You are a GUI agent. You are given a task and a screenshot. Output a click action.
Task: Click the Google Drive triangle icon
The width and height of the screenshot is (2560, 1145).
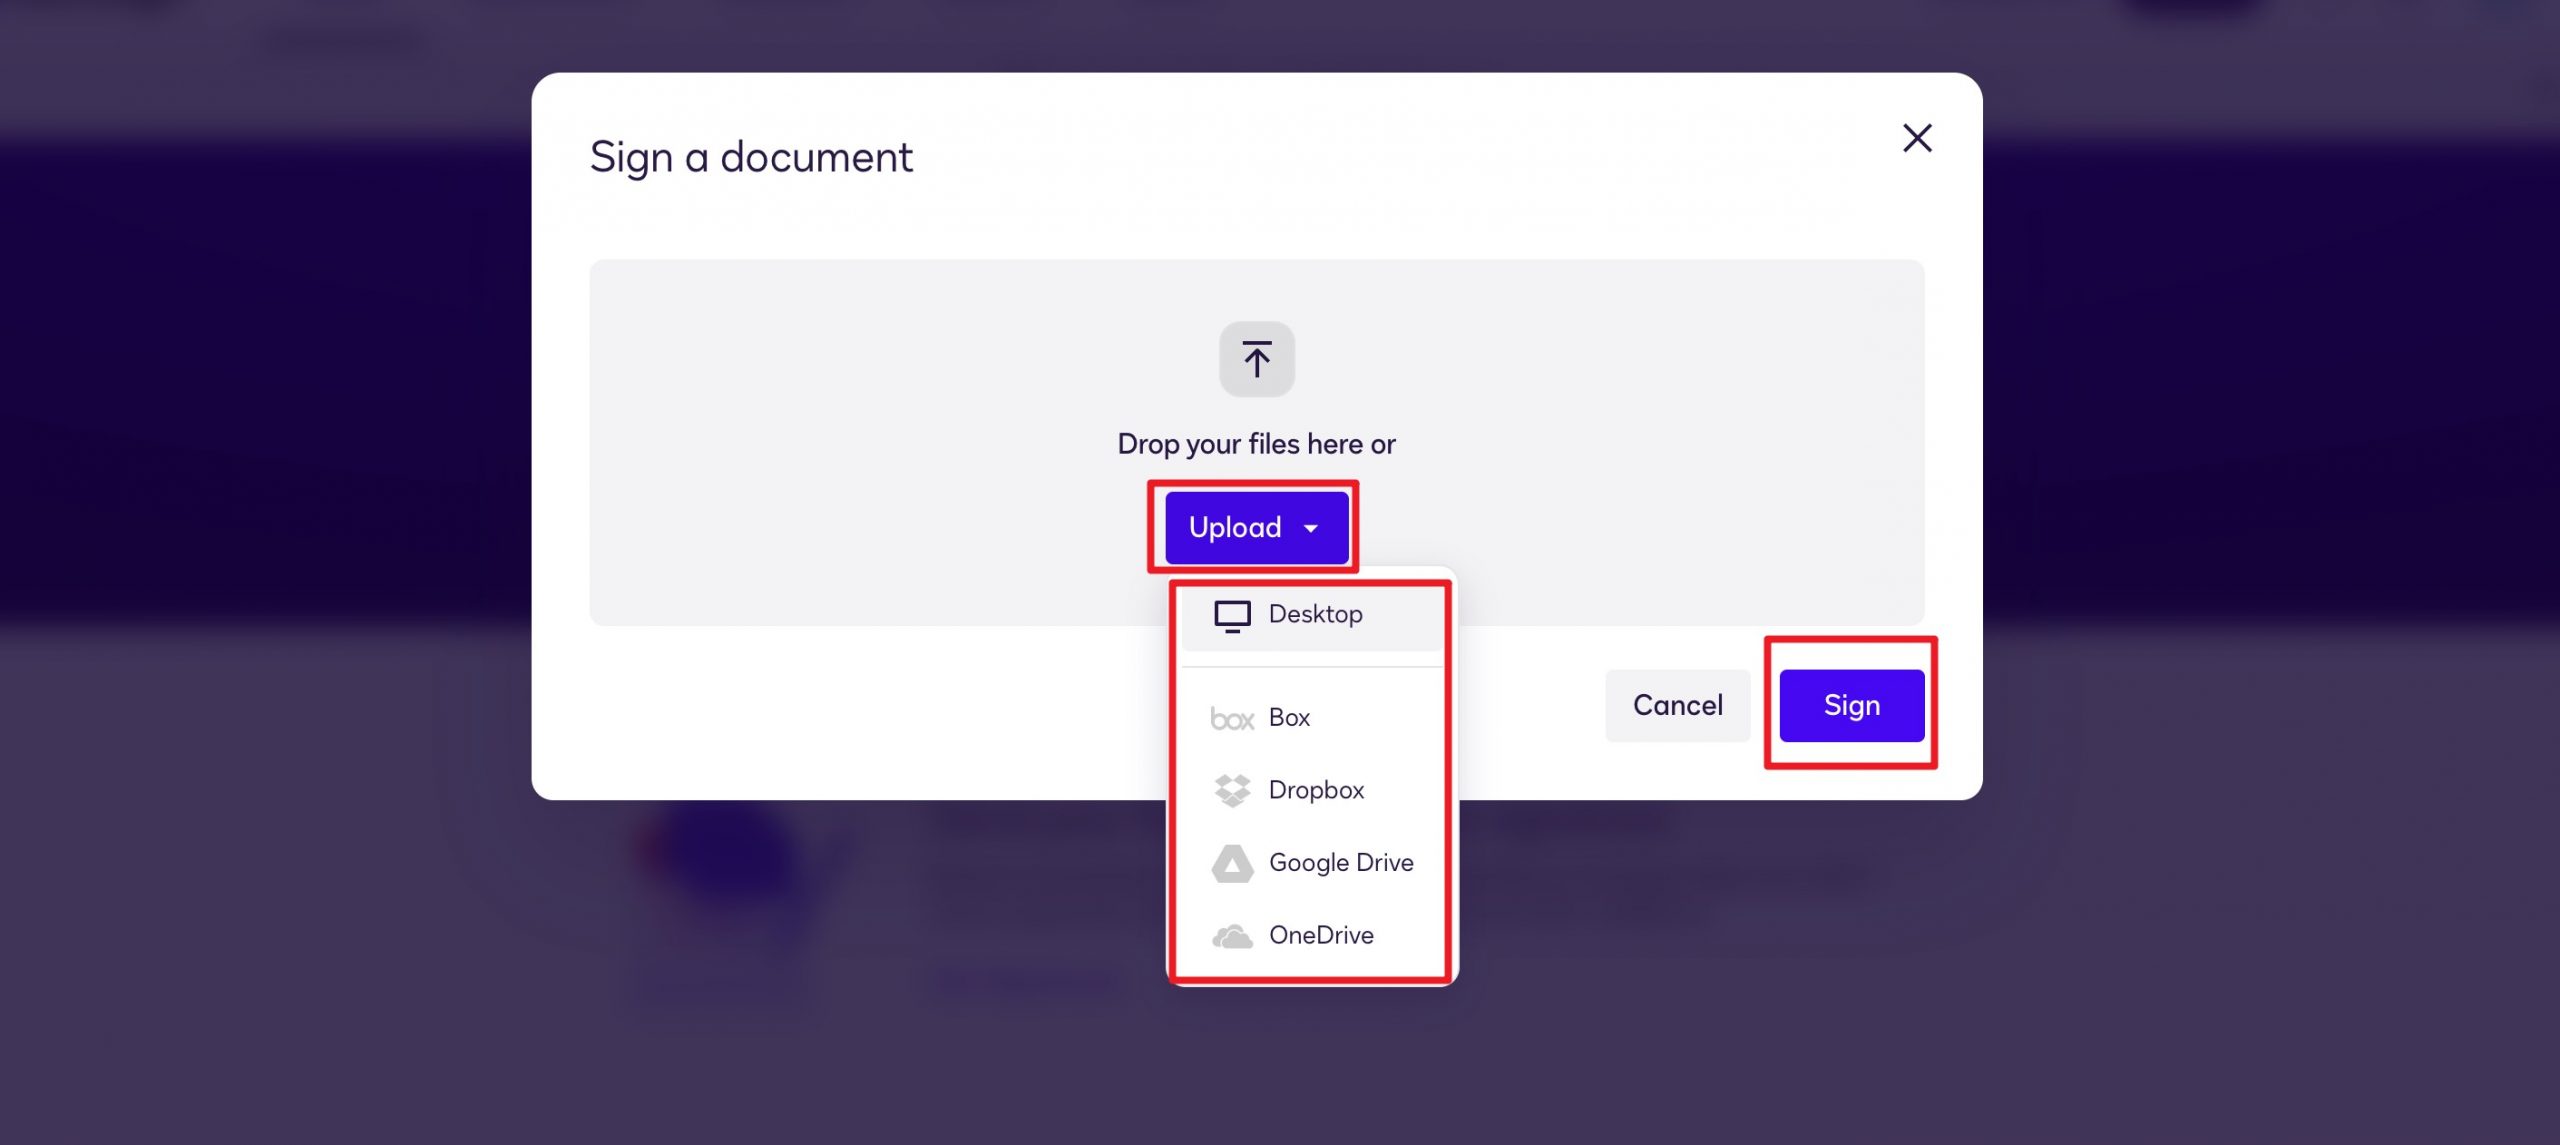pos(1232,863)
